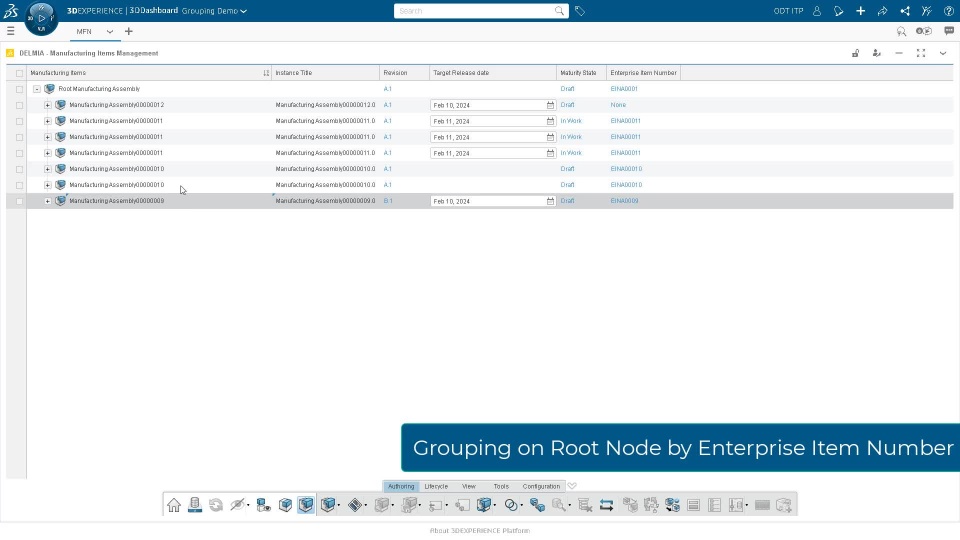Check the Root Manufacturing Assembly row checkbox
Viewport: 960px width, 540px height.
tap(20, 89)
